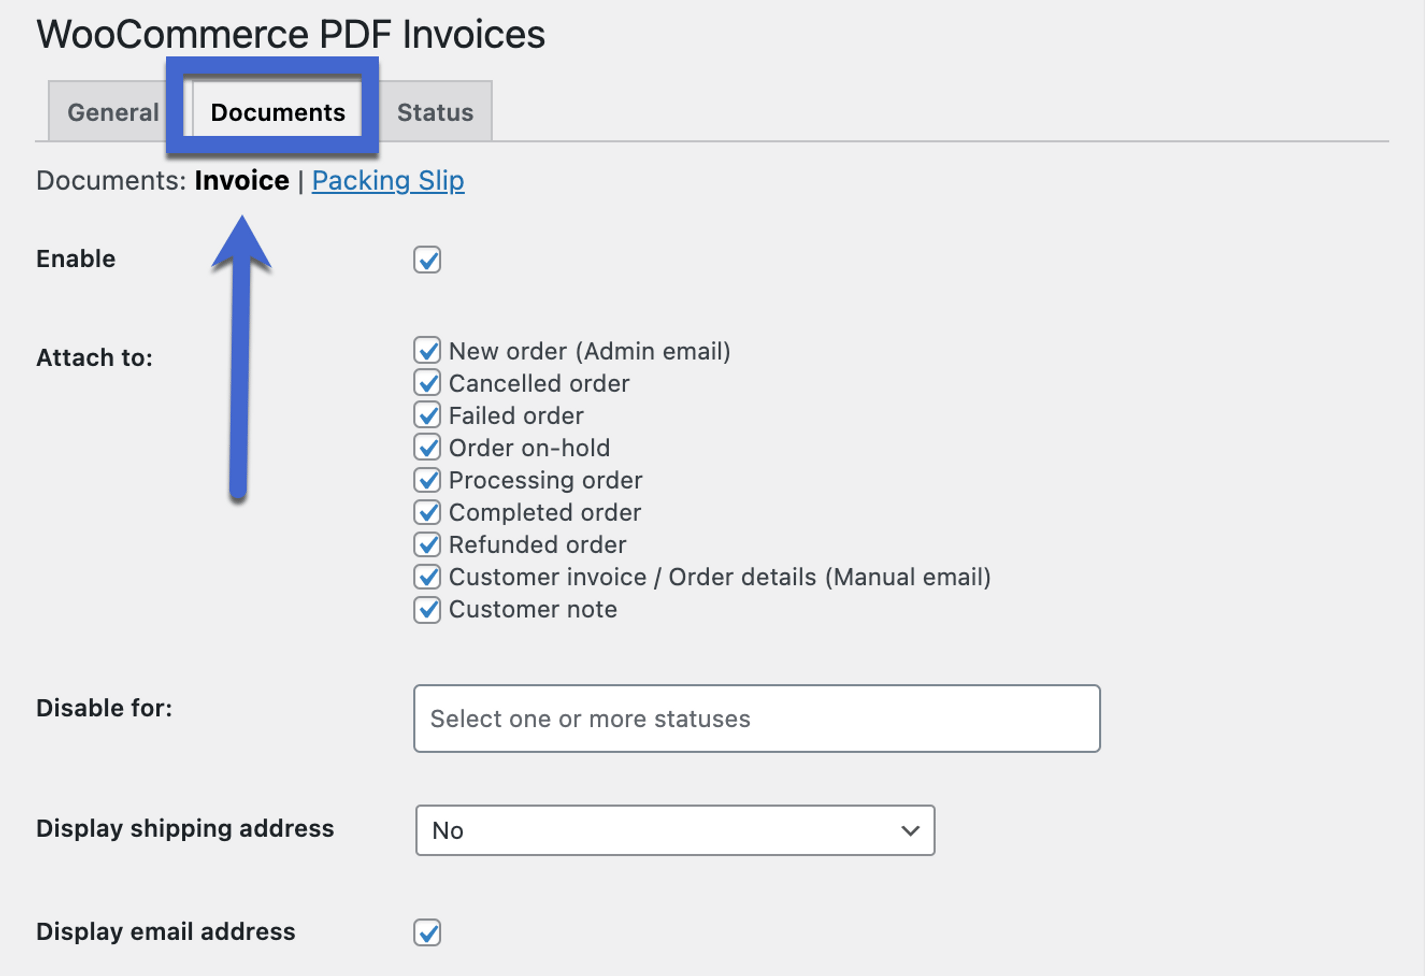The image size is (1425, 976).
Task: Toggle Customer invoice / Order details checkbox
Action: click(x=427, y=577)
